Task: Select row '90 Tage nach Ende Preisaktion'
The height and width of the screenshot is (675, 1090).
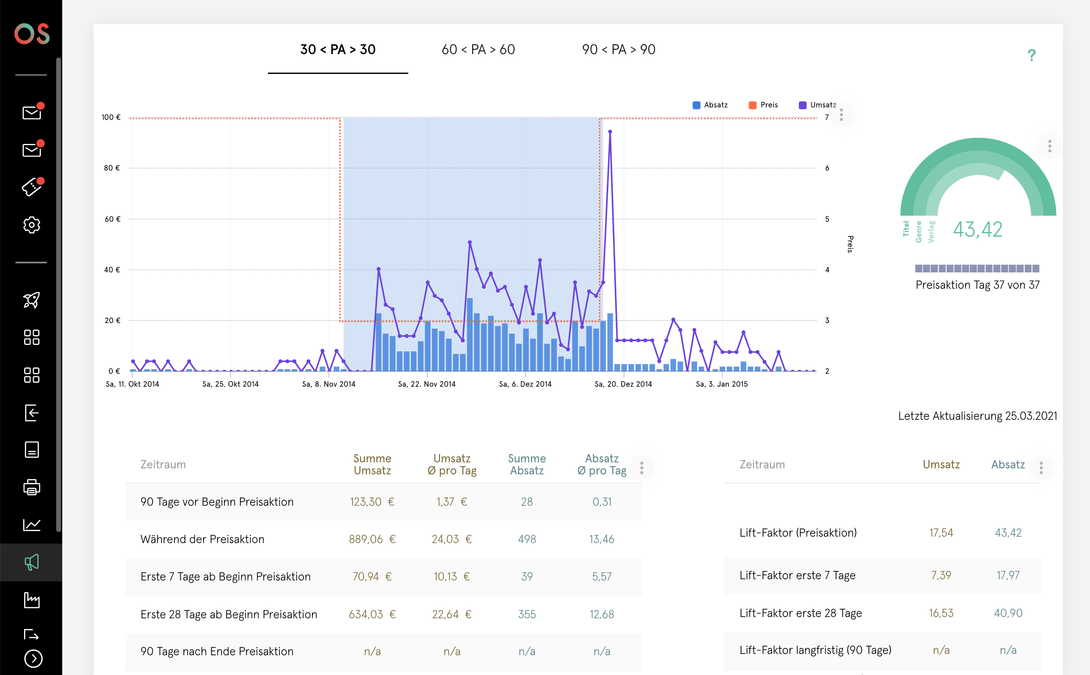Action: 384,651
